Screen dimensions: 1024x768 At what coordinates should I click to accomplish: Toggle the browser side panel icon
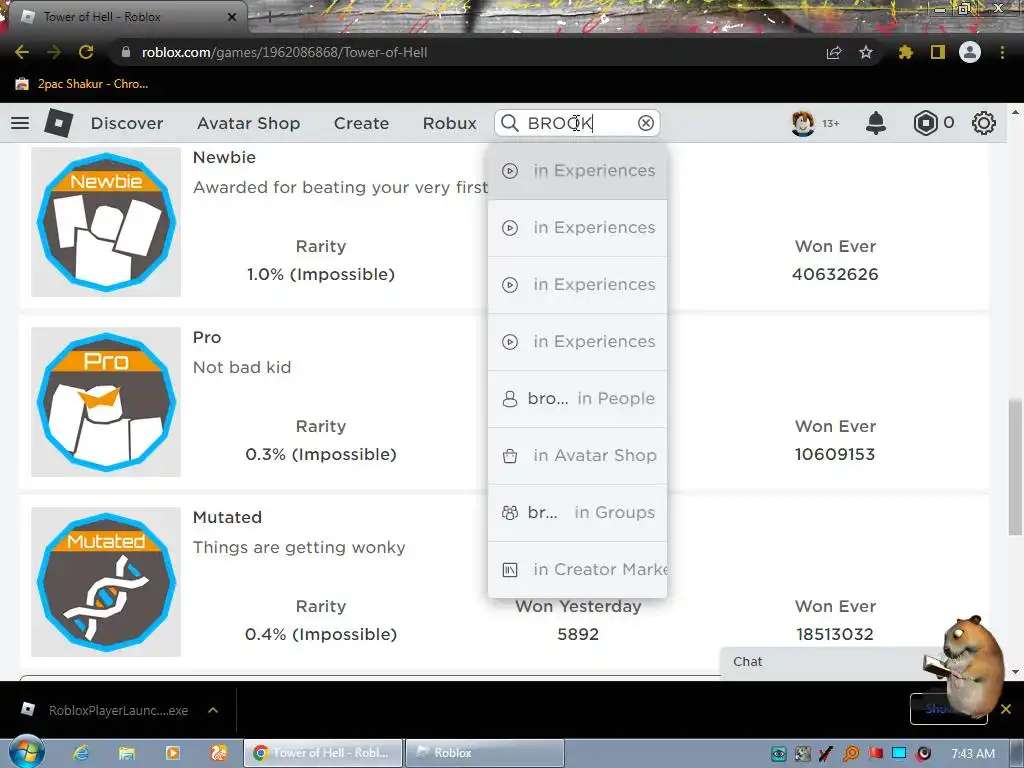(938, 52)
